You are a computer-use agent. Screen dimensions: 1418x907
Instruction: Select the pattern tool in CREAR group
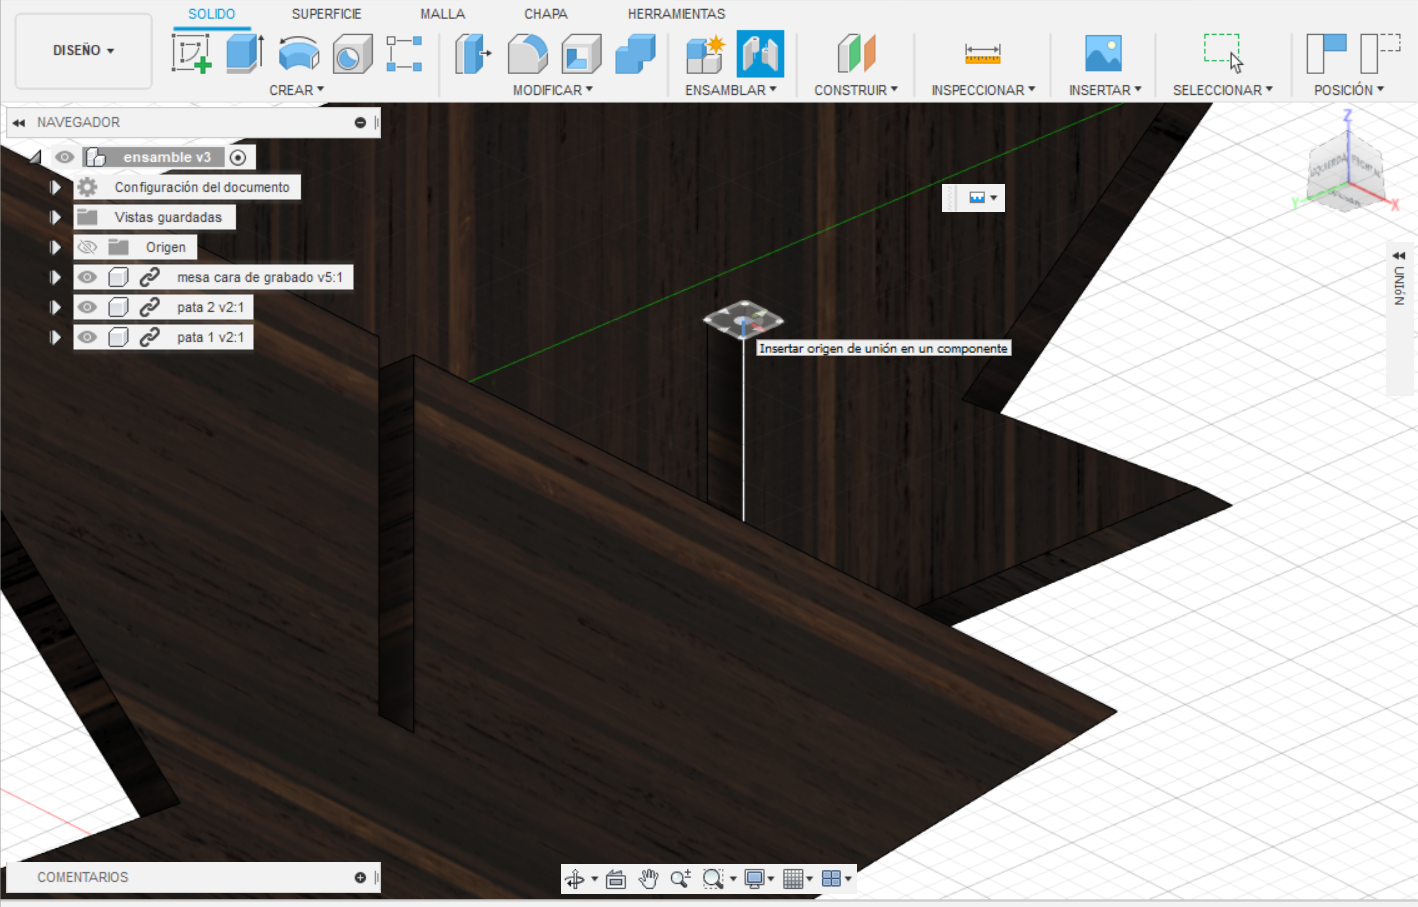404,53
